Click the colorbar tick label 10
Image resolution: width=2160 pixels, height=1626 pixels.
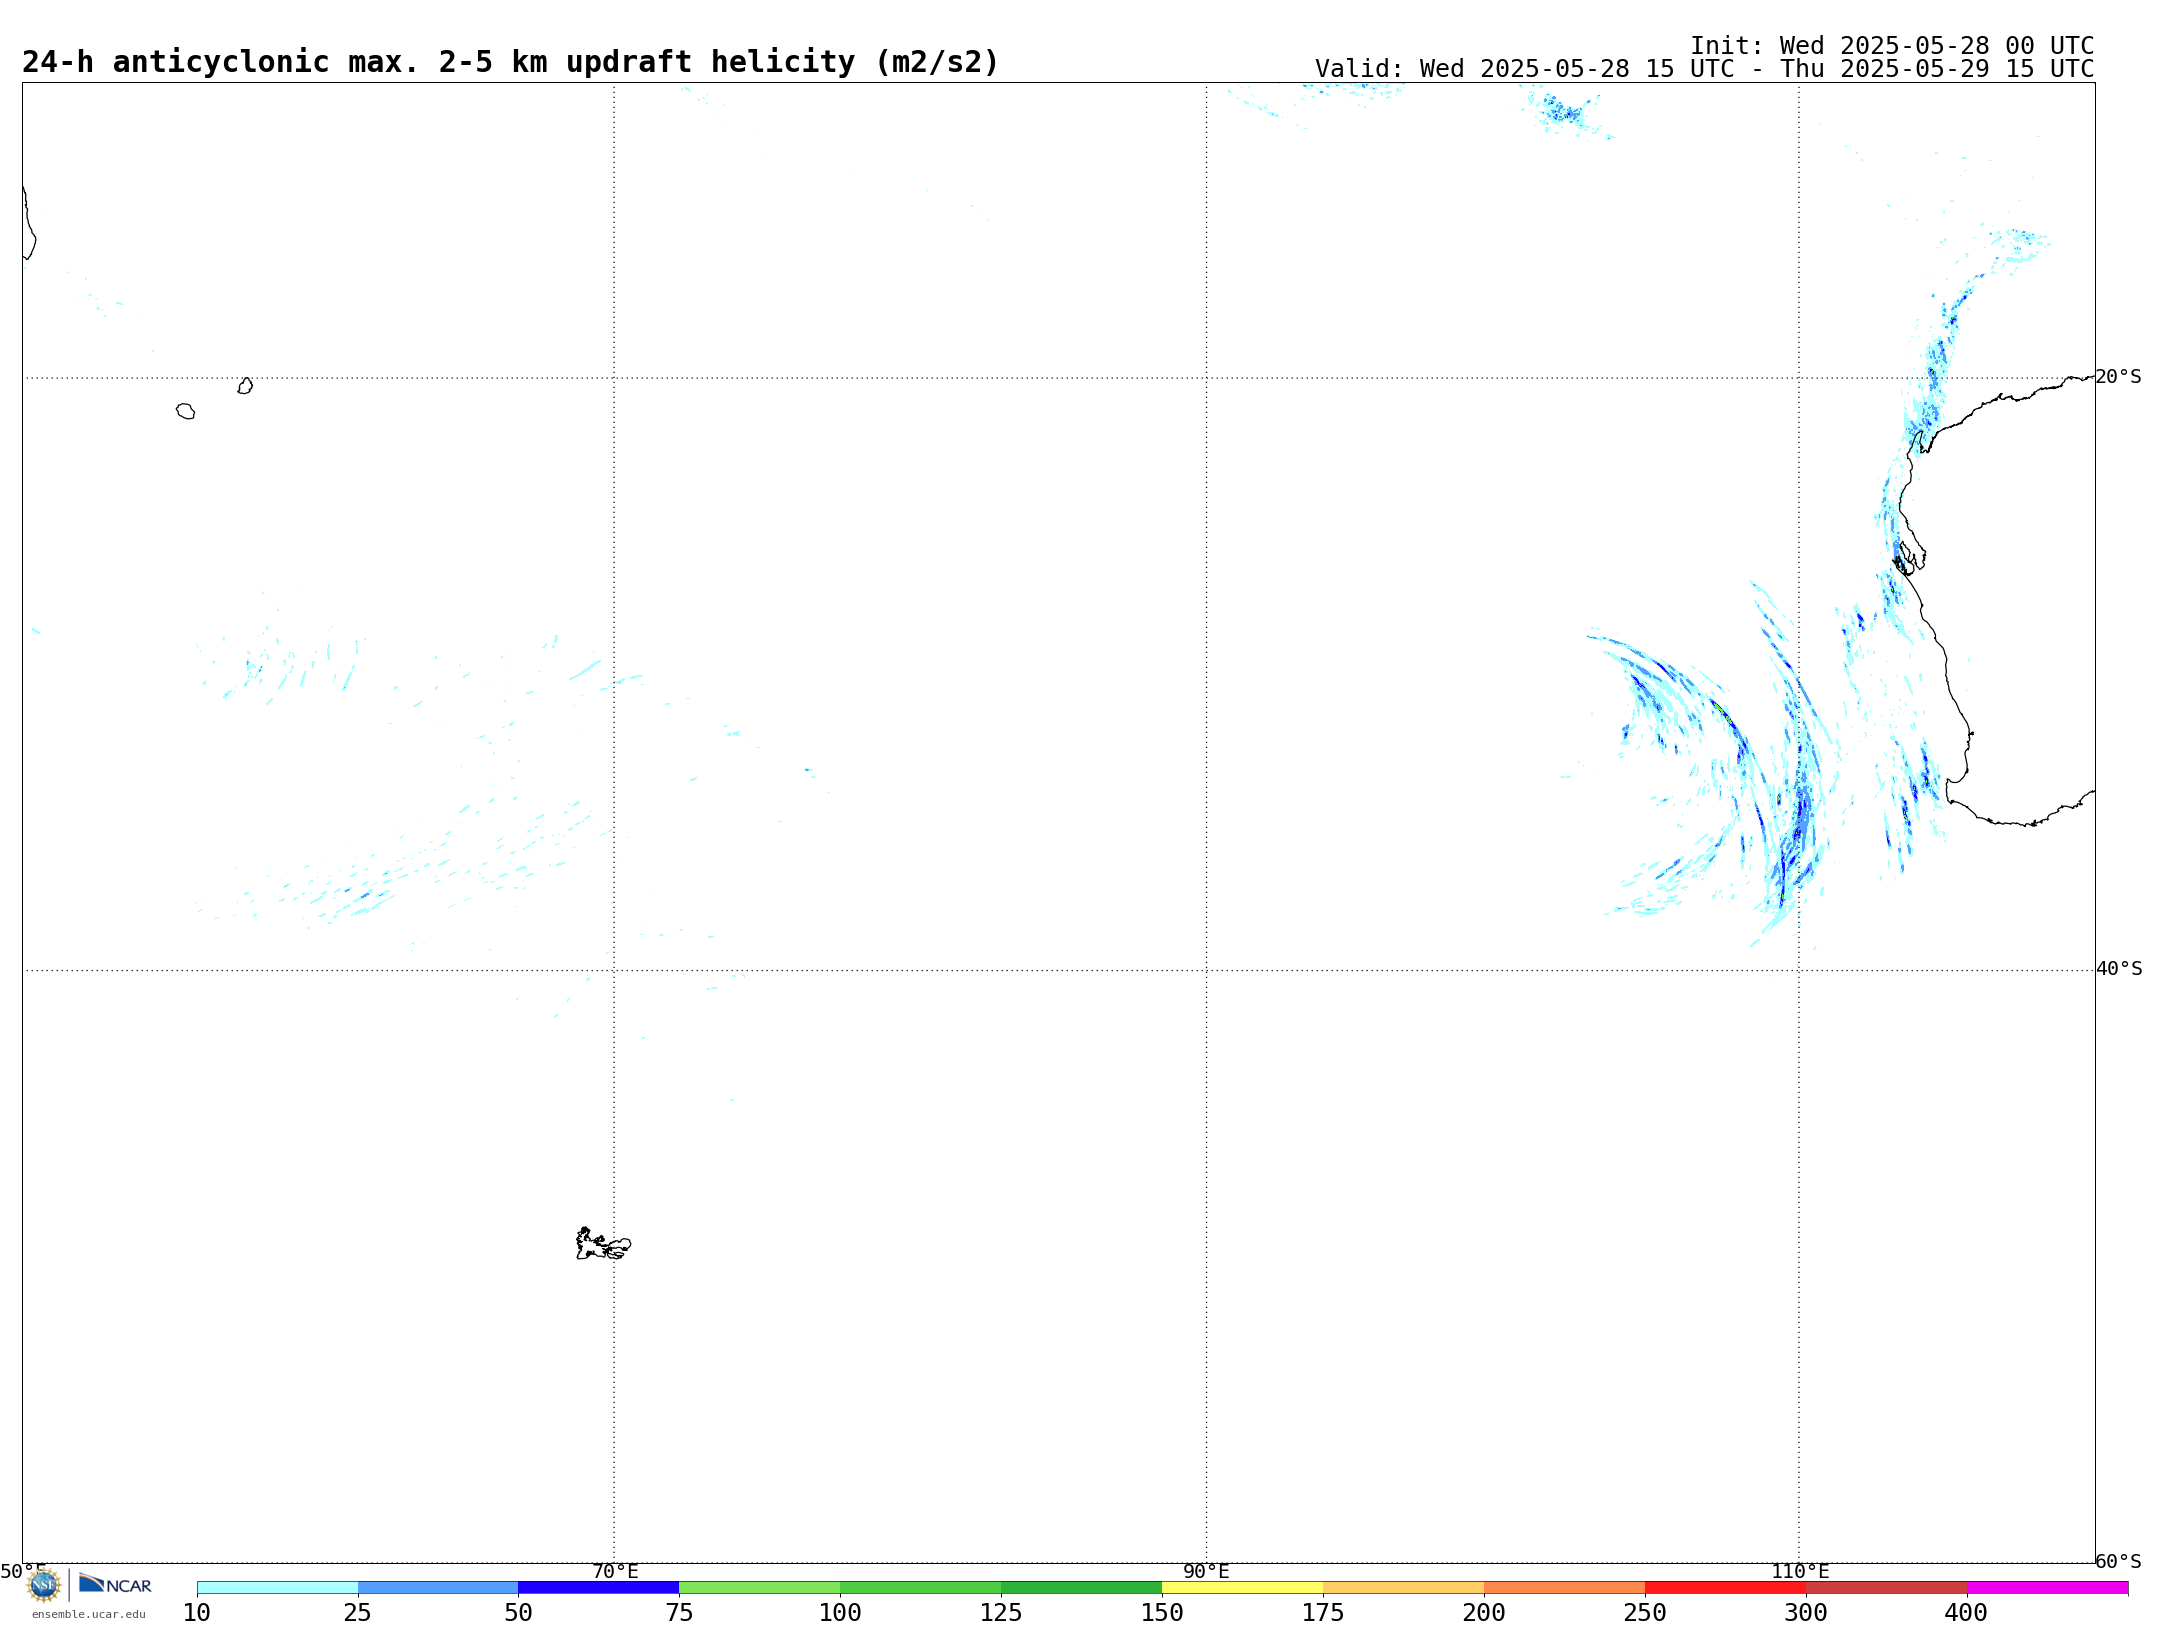(197, 1612)
